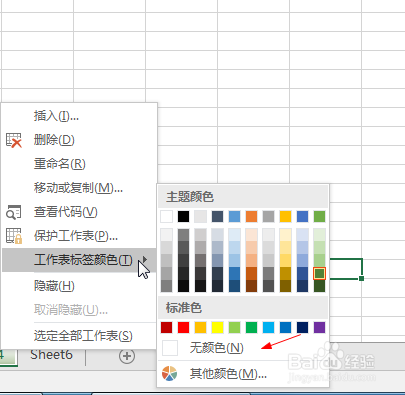Click the View Code icon
This screenshot has height=395, width=405.
coord(14,212)
